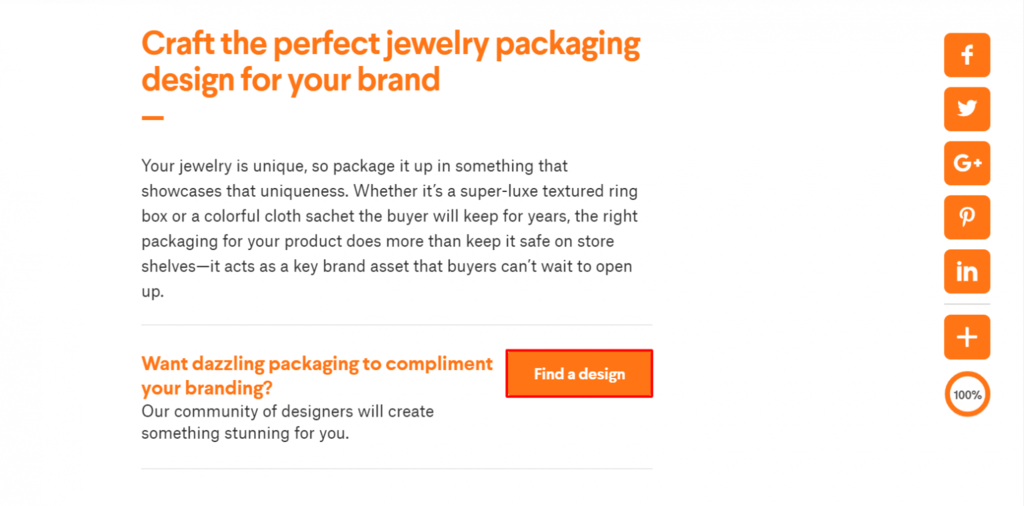
Task: Click the "Our community of designers will create" text
Action: point(287,411)
